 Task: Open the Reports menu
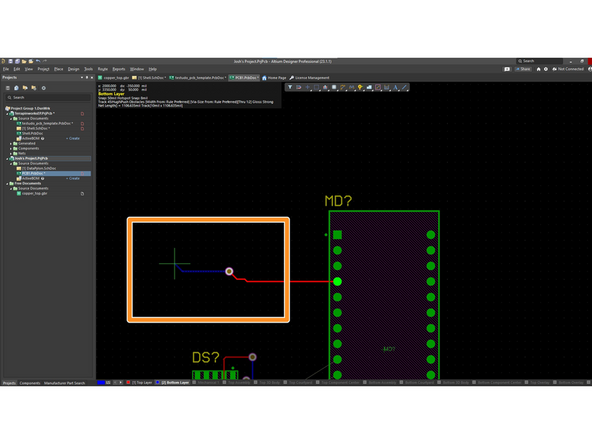point(119,69)
